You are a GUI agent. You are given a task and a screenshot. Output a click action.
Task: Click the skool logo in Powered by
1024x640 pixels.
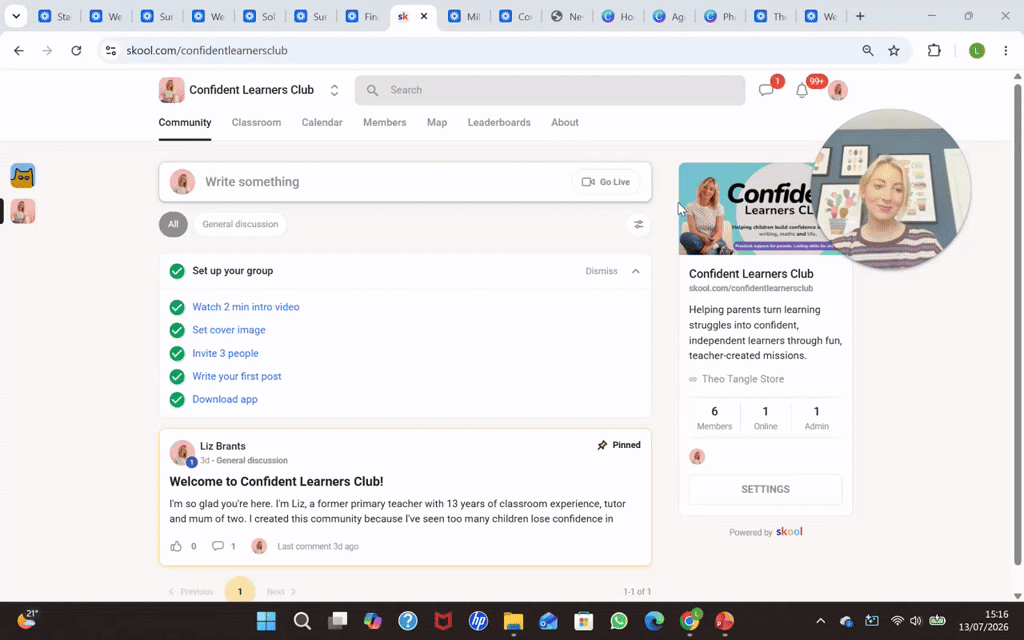click(789, 532)
